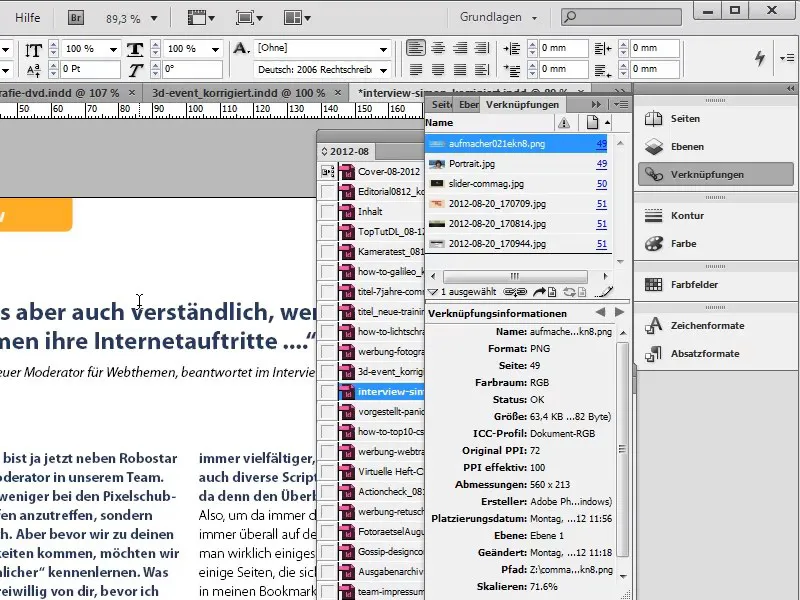Toggle checkbox beside Actioncheck book document
The image size is (800, 600).
pos(327,492)
